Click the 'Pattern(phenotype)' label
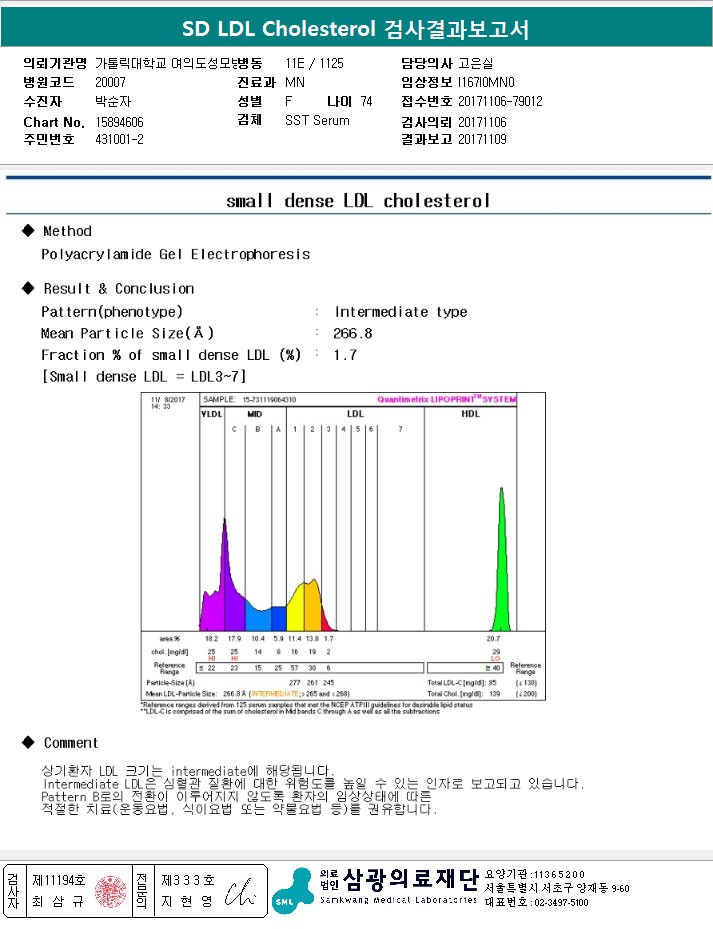Viewport: 713px width, 929px height. 111,312
